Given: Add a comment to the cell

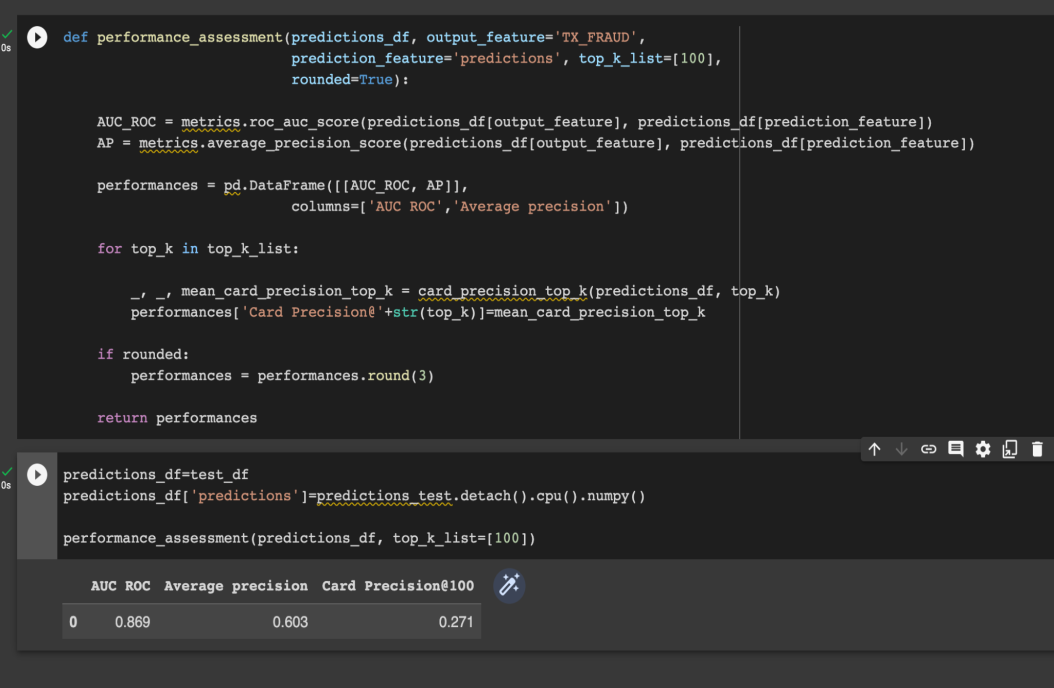Looking at the screenshot, I should [x=955, y=450].
